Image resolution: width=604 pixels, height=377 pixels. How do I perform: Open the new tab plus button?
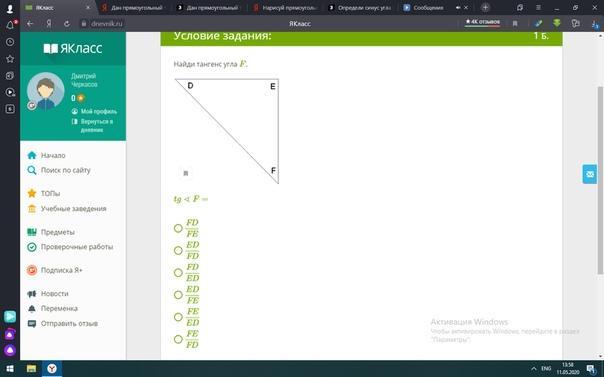(x=485, y=7)
